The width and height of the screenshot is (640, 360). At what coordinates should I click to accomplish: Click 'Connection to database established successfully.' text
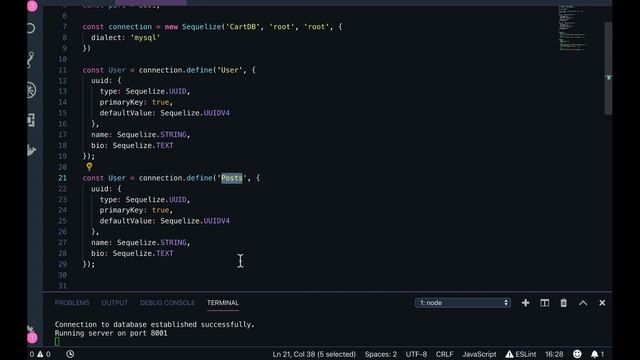pos(154,324)
